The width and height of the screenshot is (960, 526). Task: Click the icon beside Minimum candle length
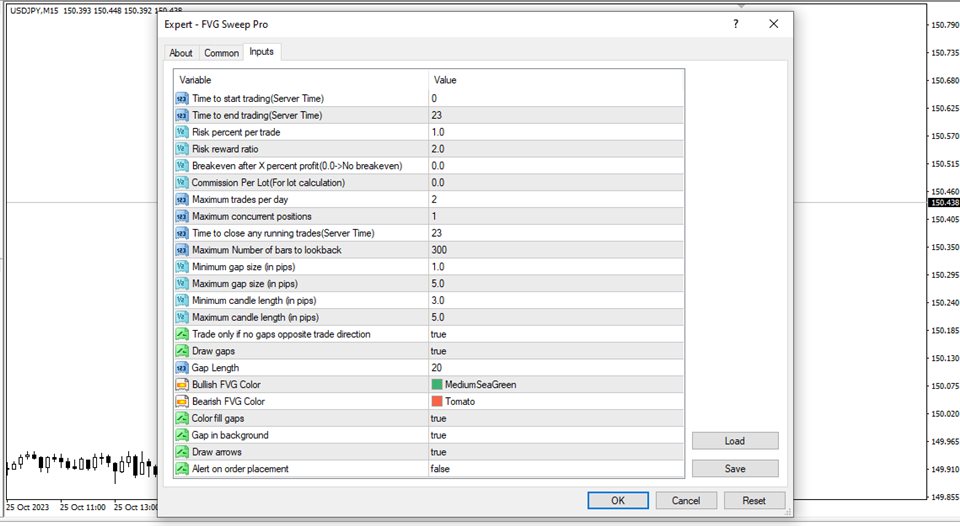pos(182,301)
